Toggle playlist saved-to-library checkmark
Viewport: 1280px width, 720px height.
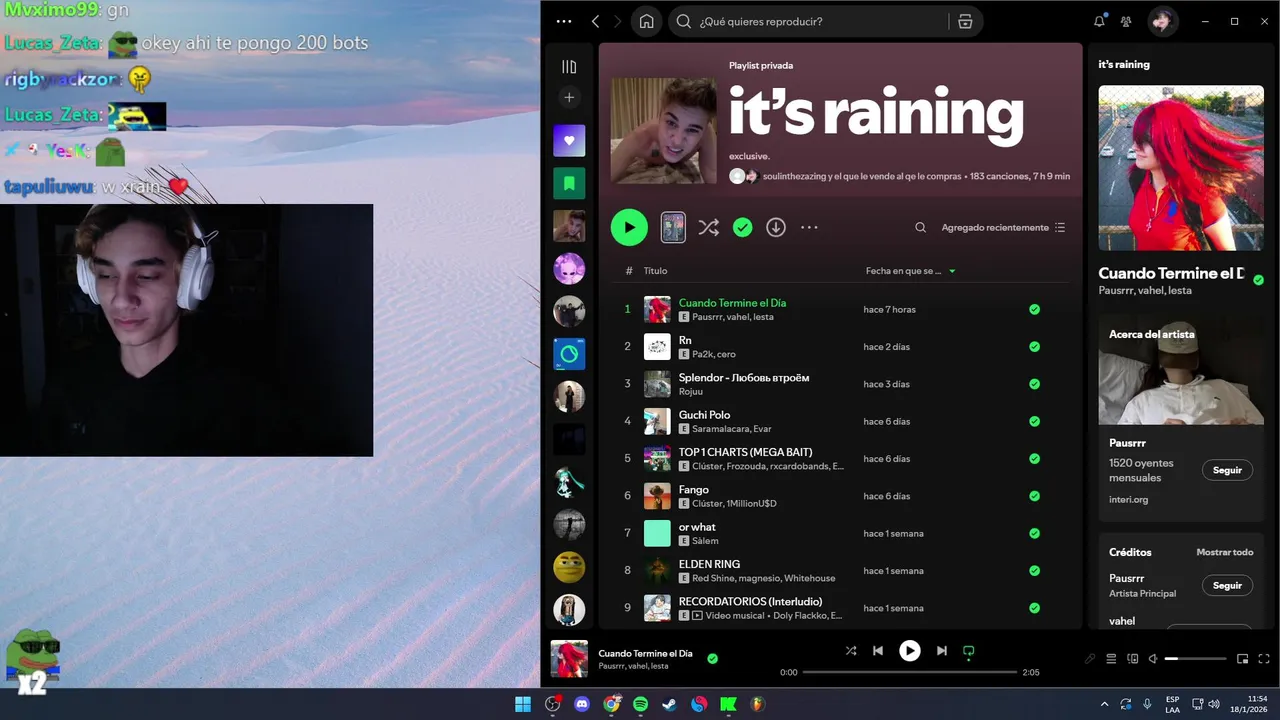click(x=742, y=227)
